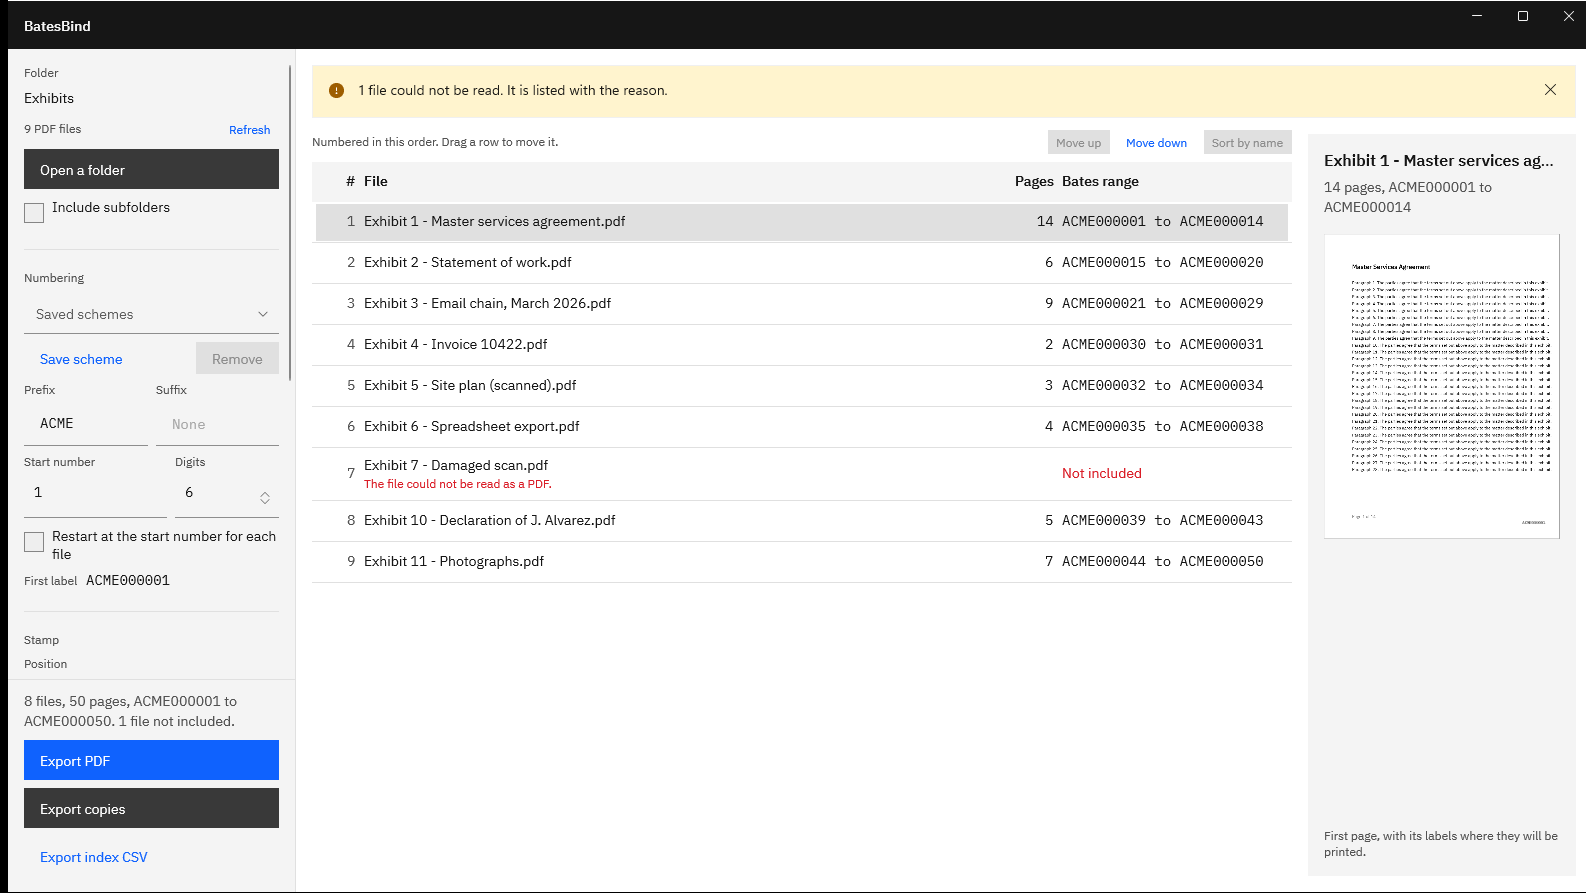The height and width of the screenshot is (893, 1586).
Task: Click the Digits stepper arrows
Action: 265,497
